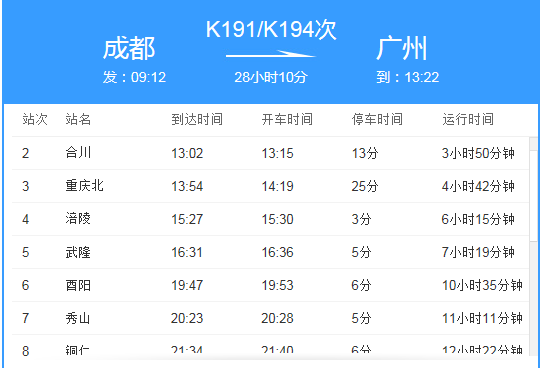Select the station name 重庆北

coord(85,186)
